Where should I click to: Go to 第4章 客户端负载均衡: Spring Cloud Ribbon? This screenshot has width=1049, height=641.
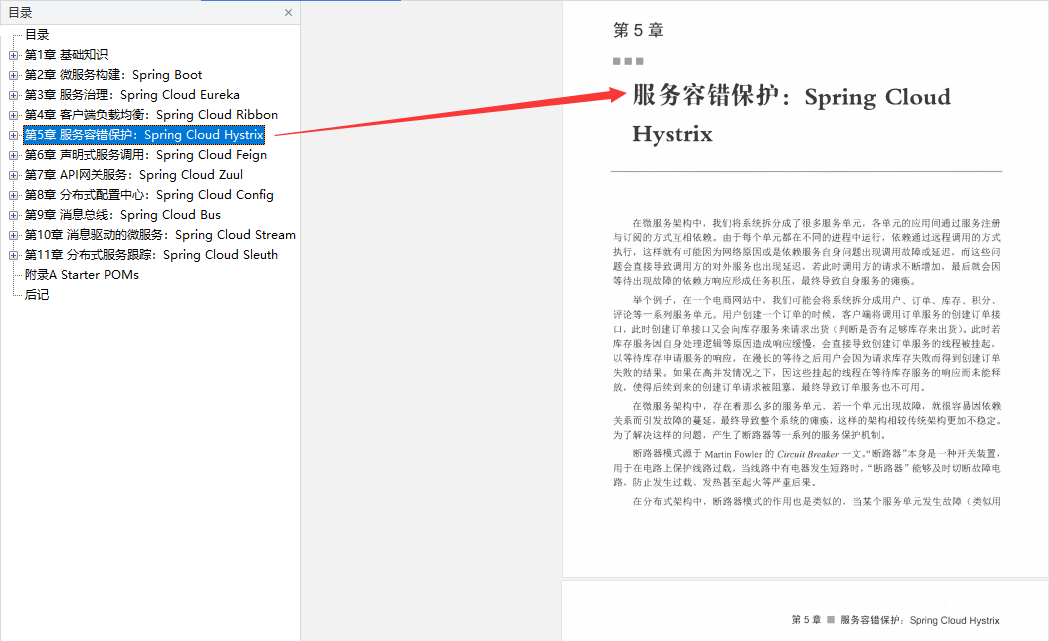pyautogui.click(x=151, y=115)
